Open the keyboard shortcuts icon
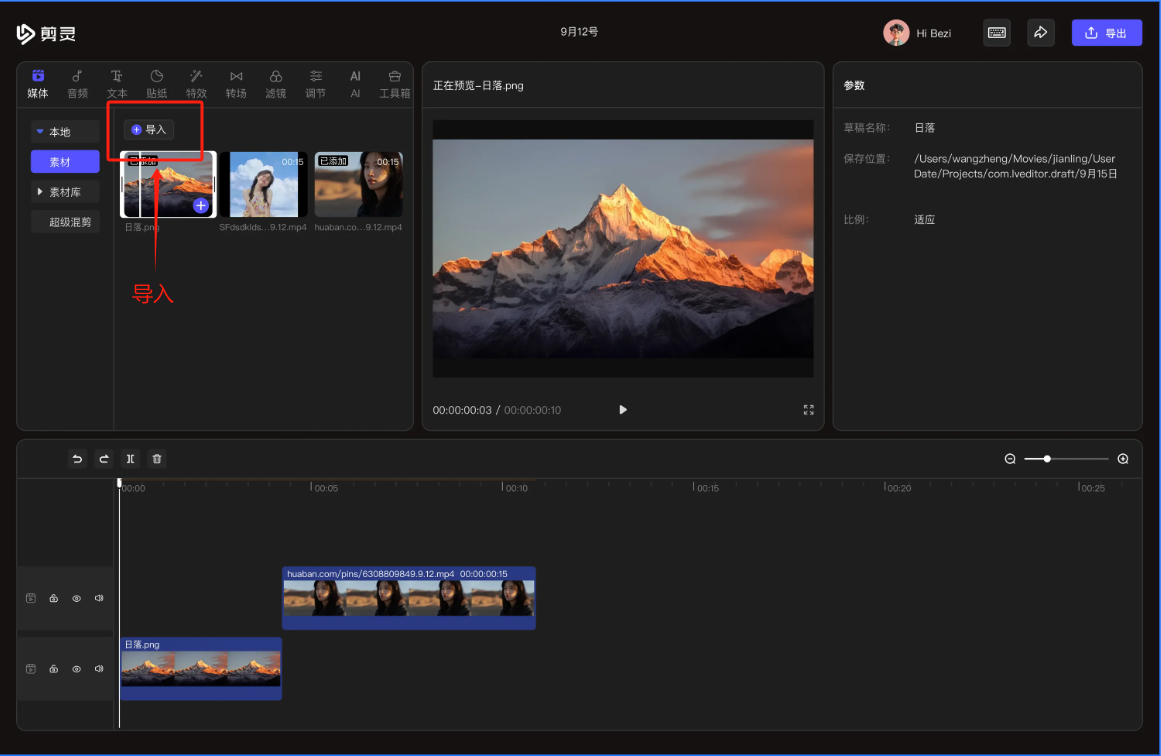This screenshot has height=756, width=1161. 996,33
